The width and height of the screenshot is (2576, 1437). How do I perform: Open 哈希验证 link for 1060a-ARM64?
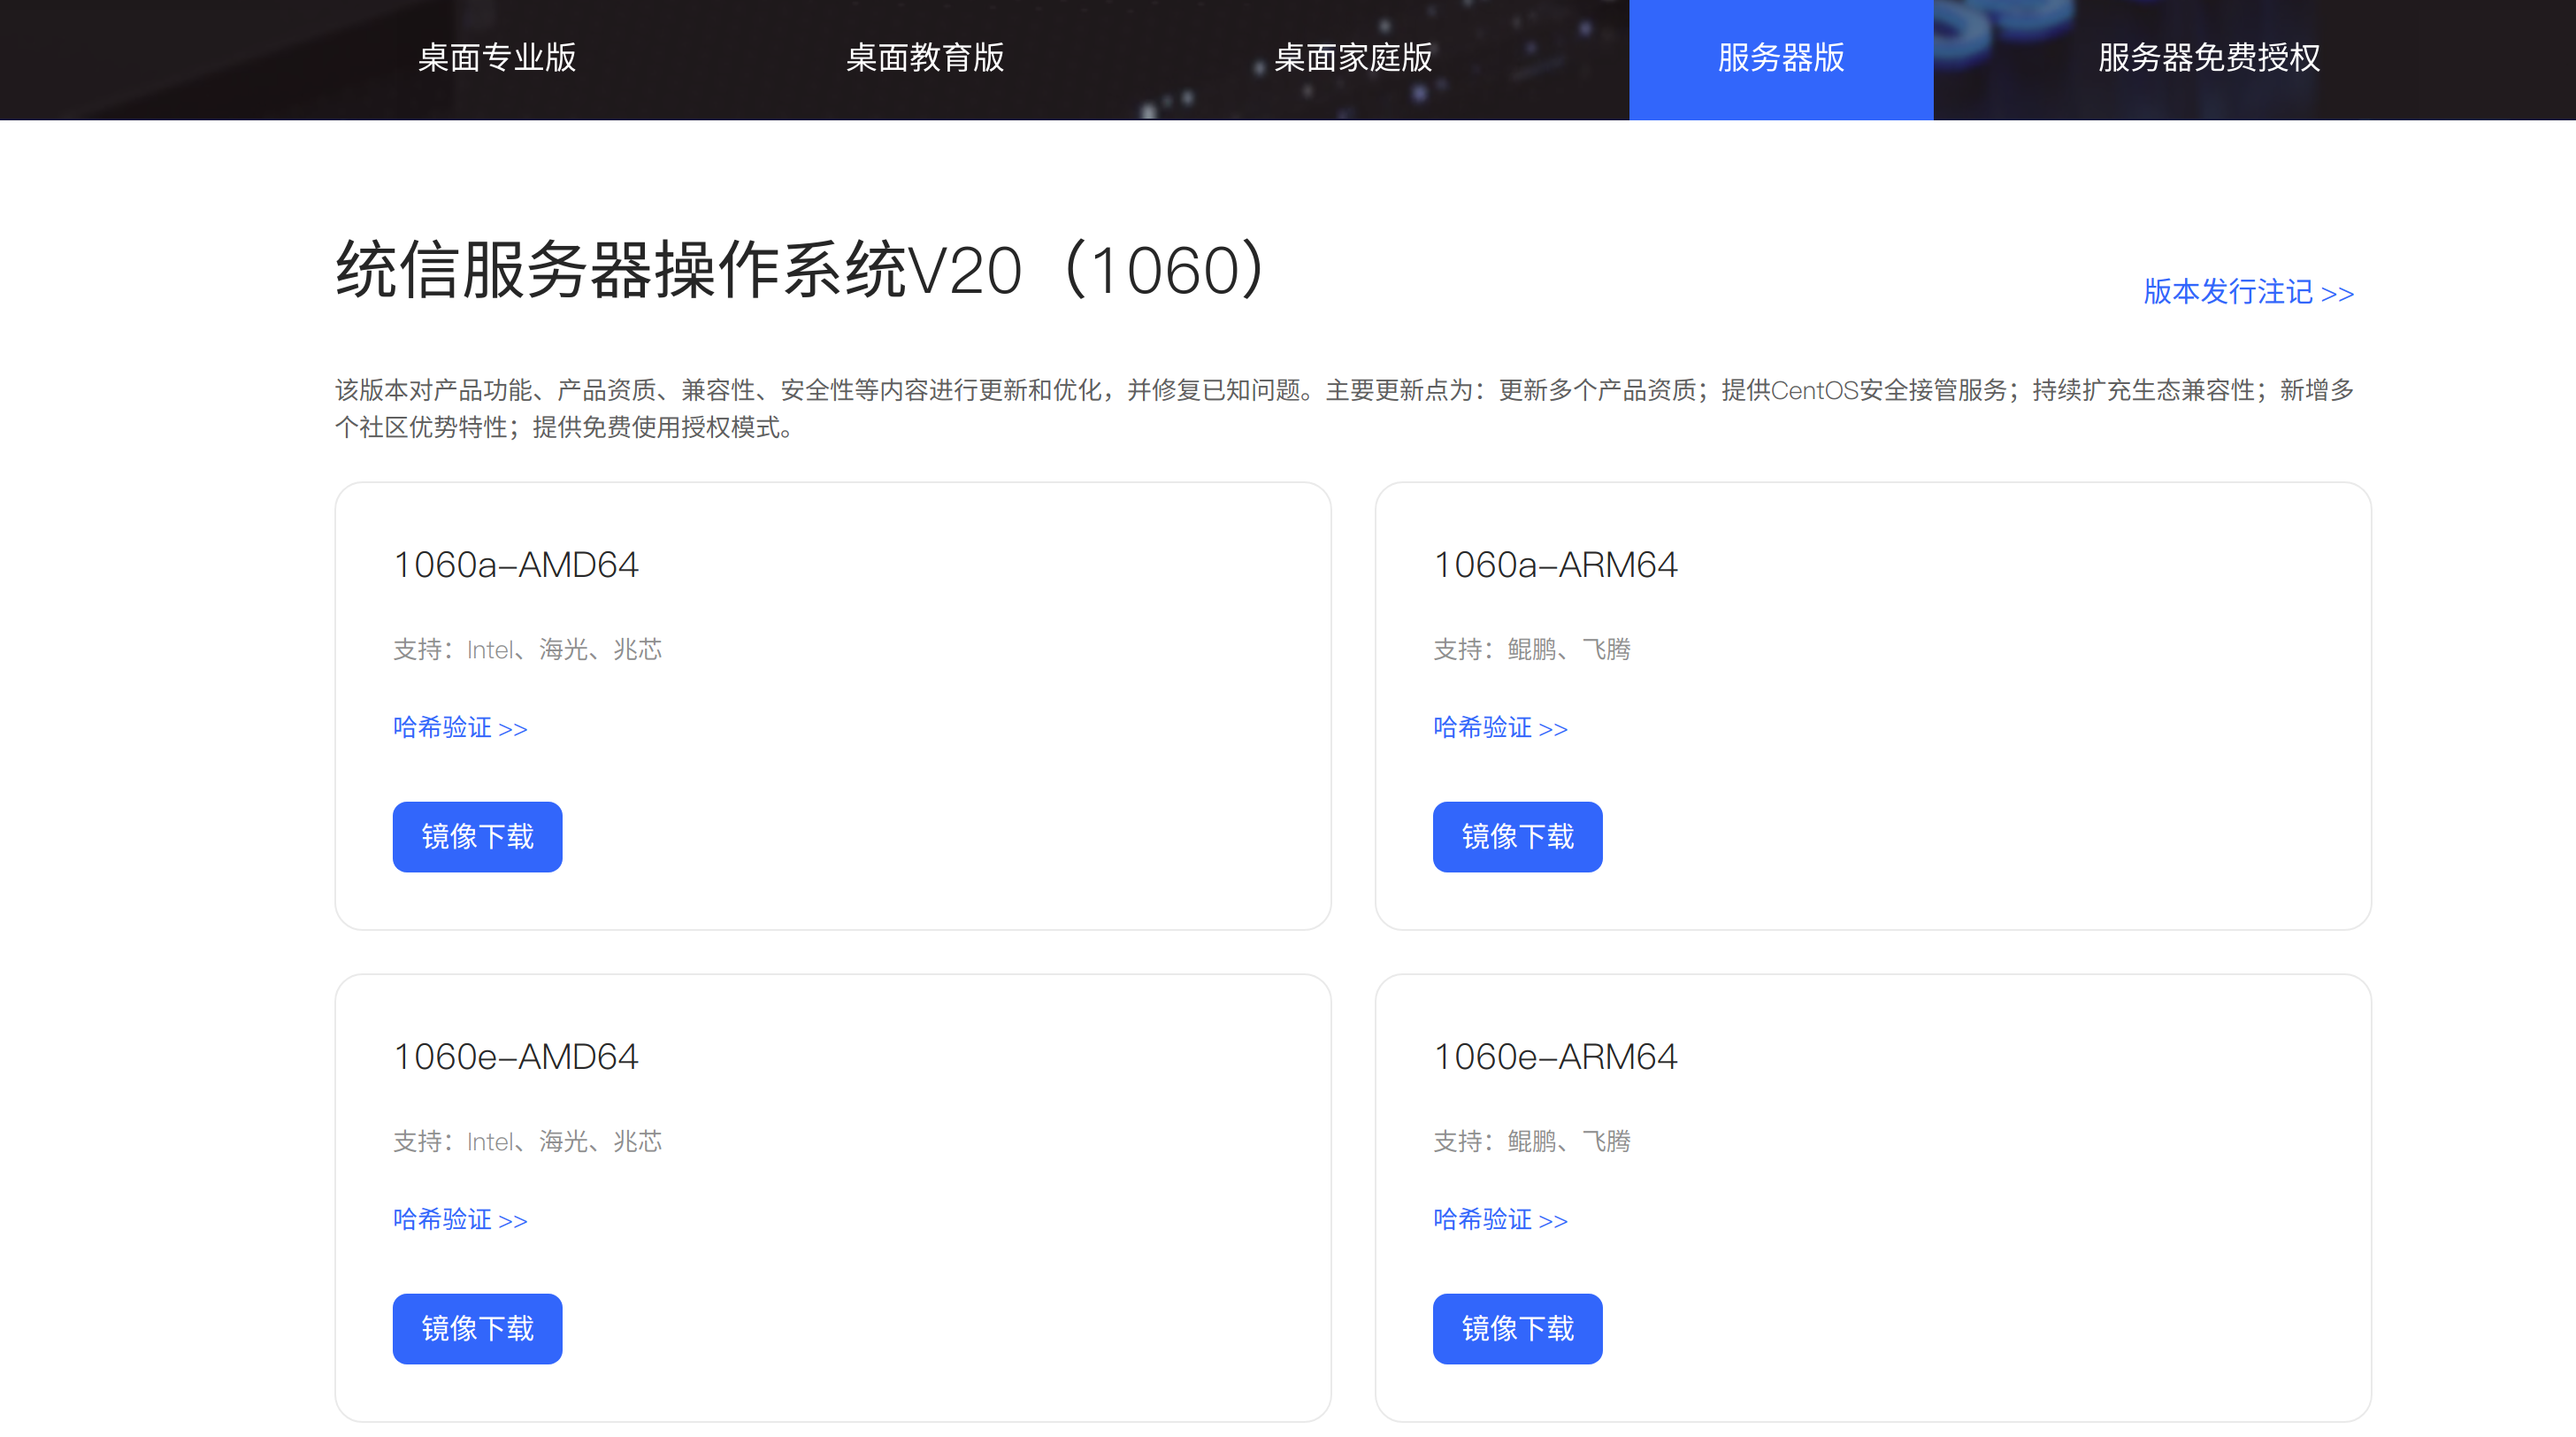coord(1500,727)
